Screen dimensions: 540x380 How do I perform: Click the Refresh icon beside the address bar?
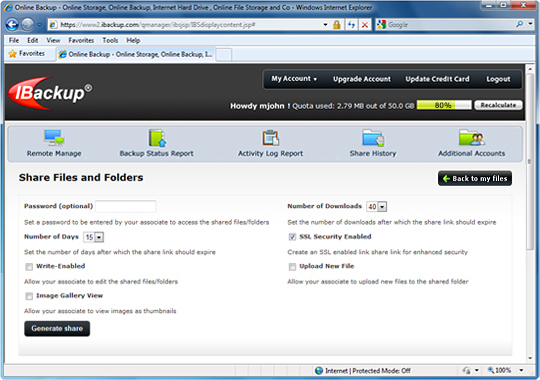[x=351, y=24]
